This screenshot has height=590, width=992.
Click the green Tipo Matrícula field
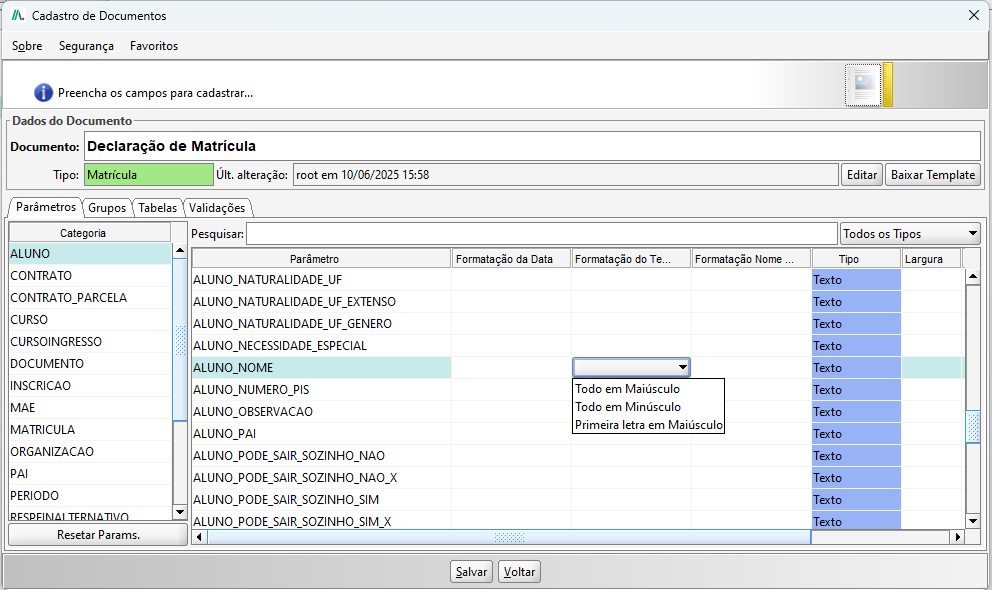tap(149, 175)
